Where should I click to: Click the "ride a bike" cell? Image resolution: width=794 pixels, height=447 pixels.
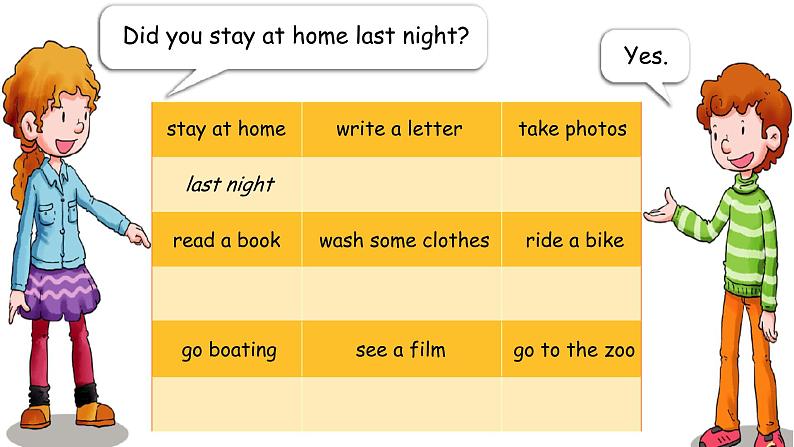572,240
